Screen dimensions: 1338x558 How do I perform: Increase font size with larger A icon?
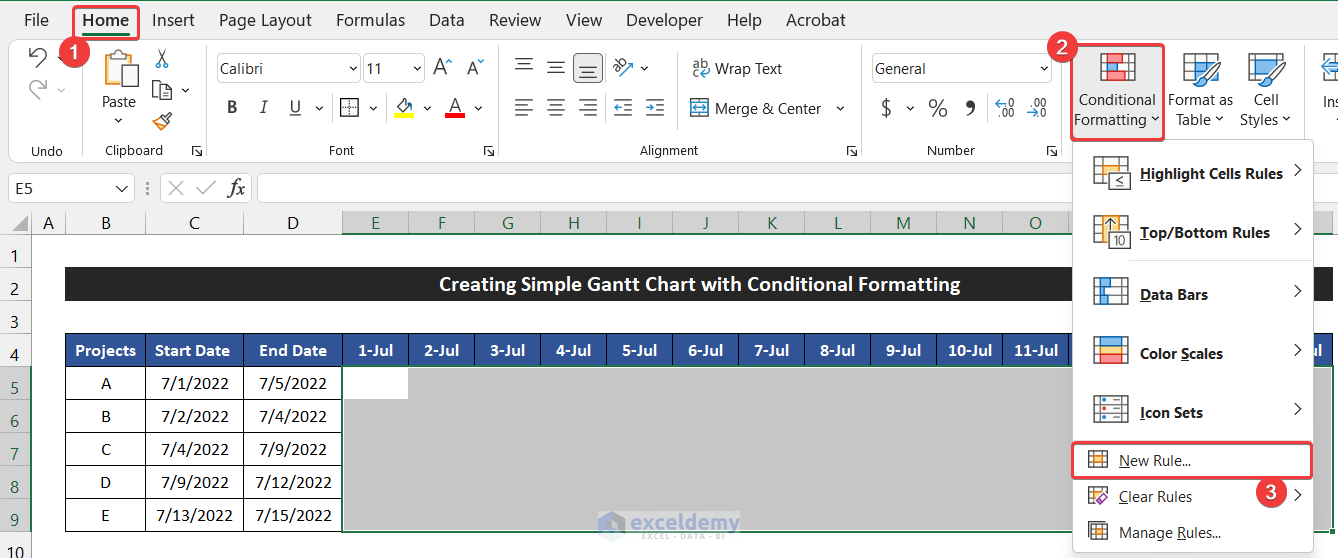click(442, 68)
